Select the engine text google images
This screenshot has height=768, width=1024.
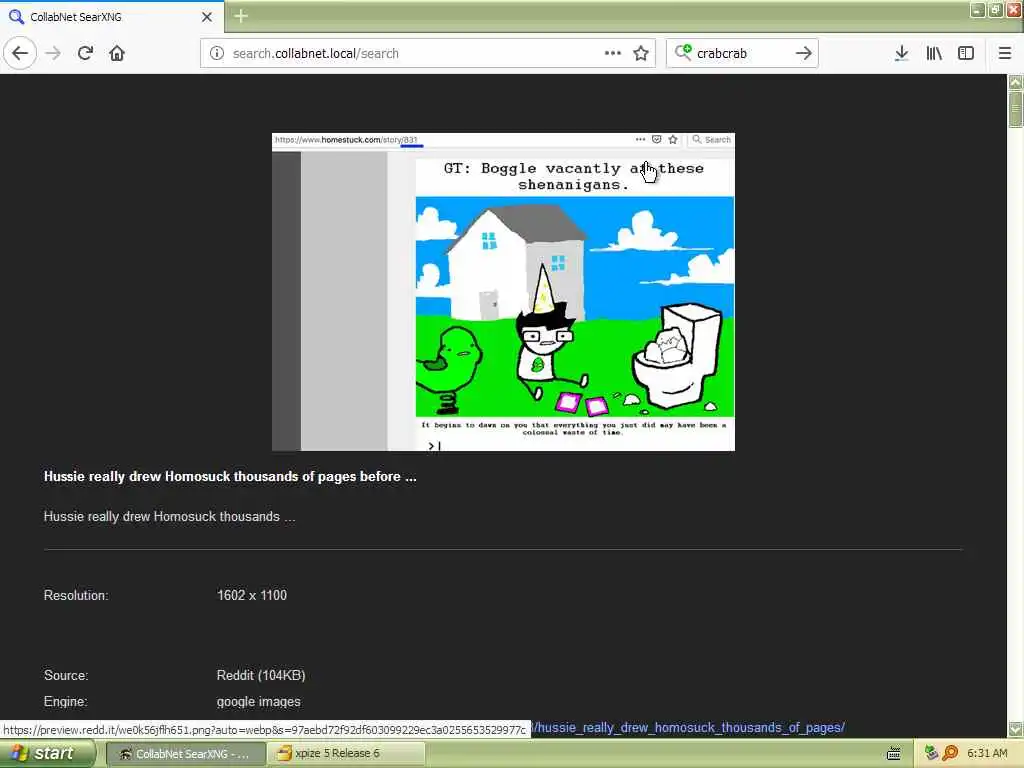tap(258, 701)
